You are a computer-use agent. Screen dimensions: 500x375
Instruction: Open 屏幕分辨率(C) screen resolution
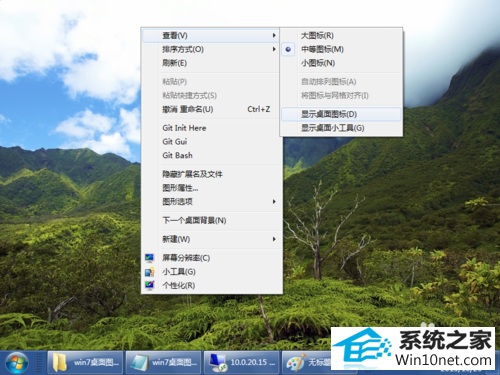(212, 258)
